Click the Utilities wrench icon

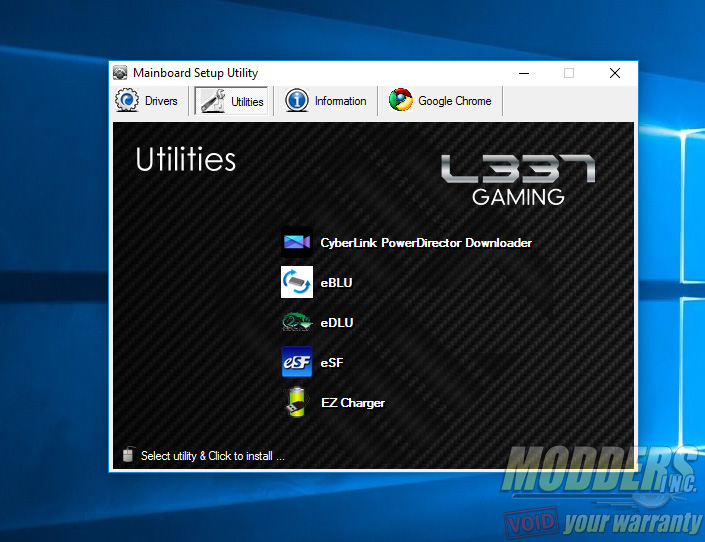pyautogui.click(x=213, y=101)
